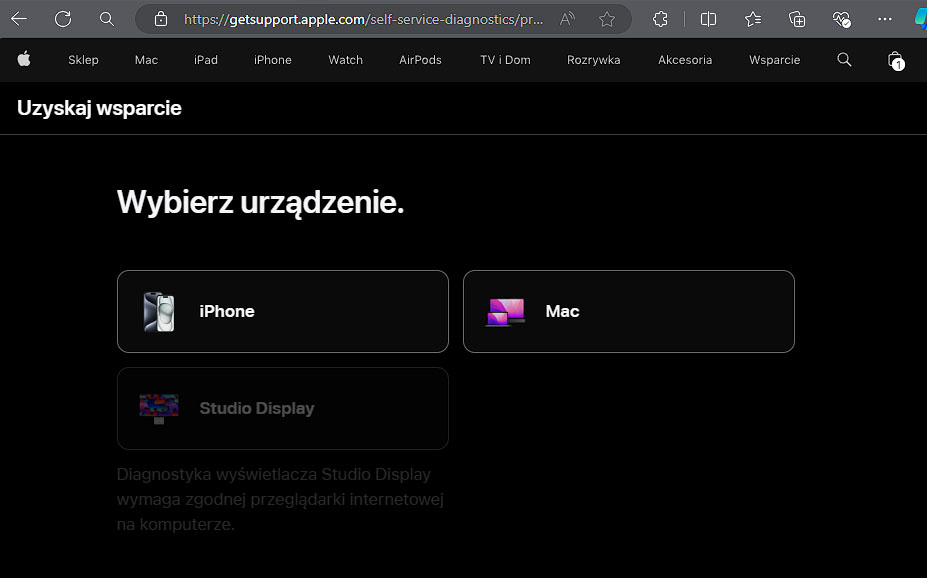Image resolution: width=927 pixels, height=578 pixels.
Task: Open the Rozrywka navigation item
Action: tap(594, 60)
